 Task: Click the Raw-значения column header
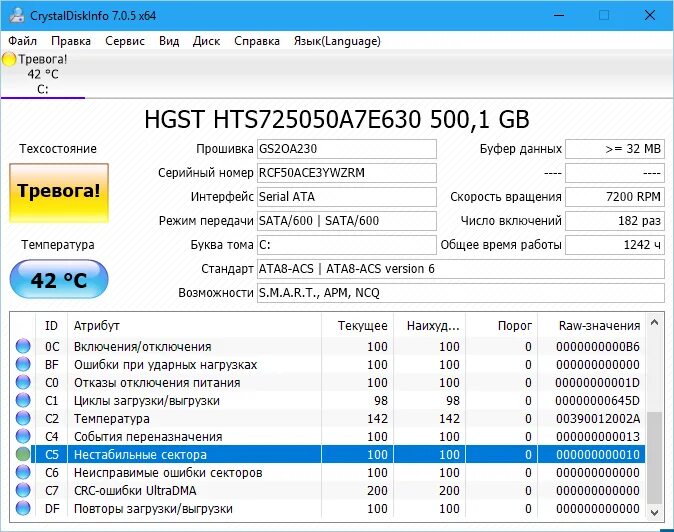591,326
